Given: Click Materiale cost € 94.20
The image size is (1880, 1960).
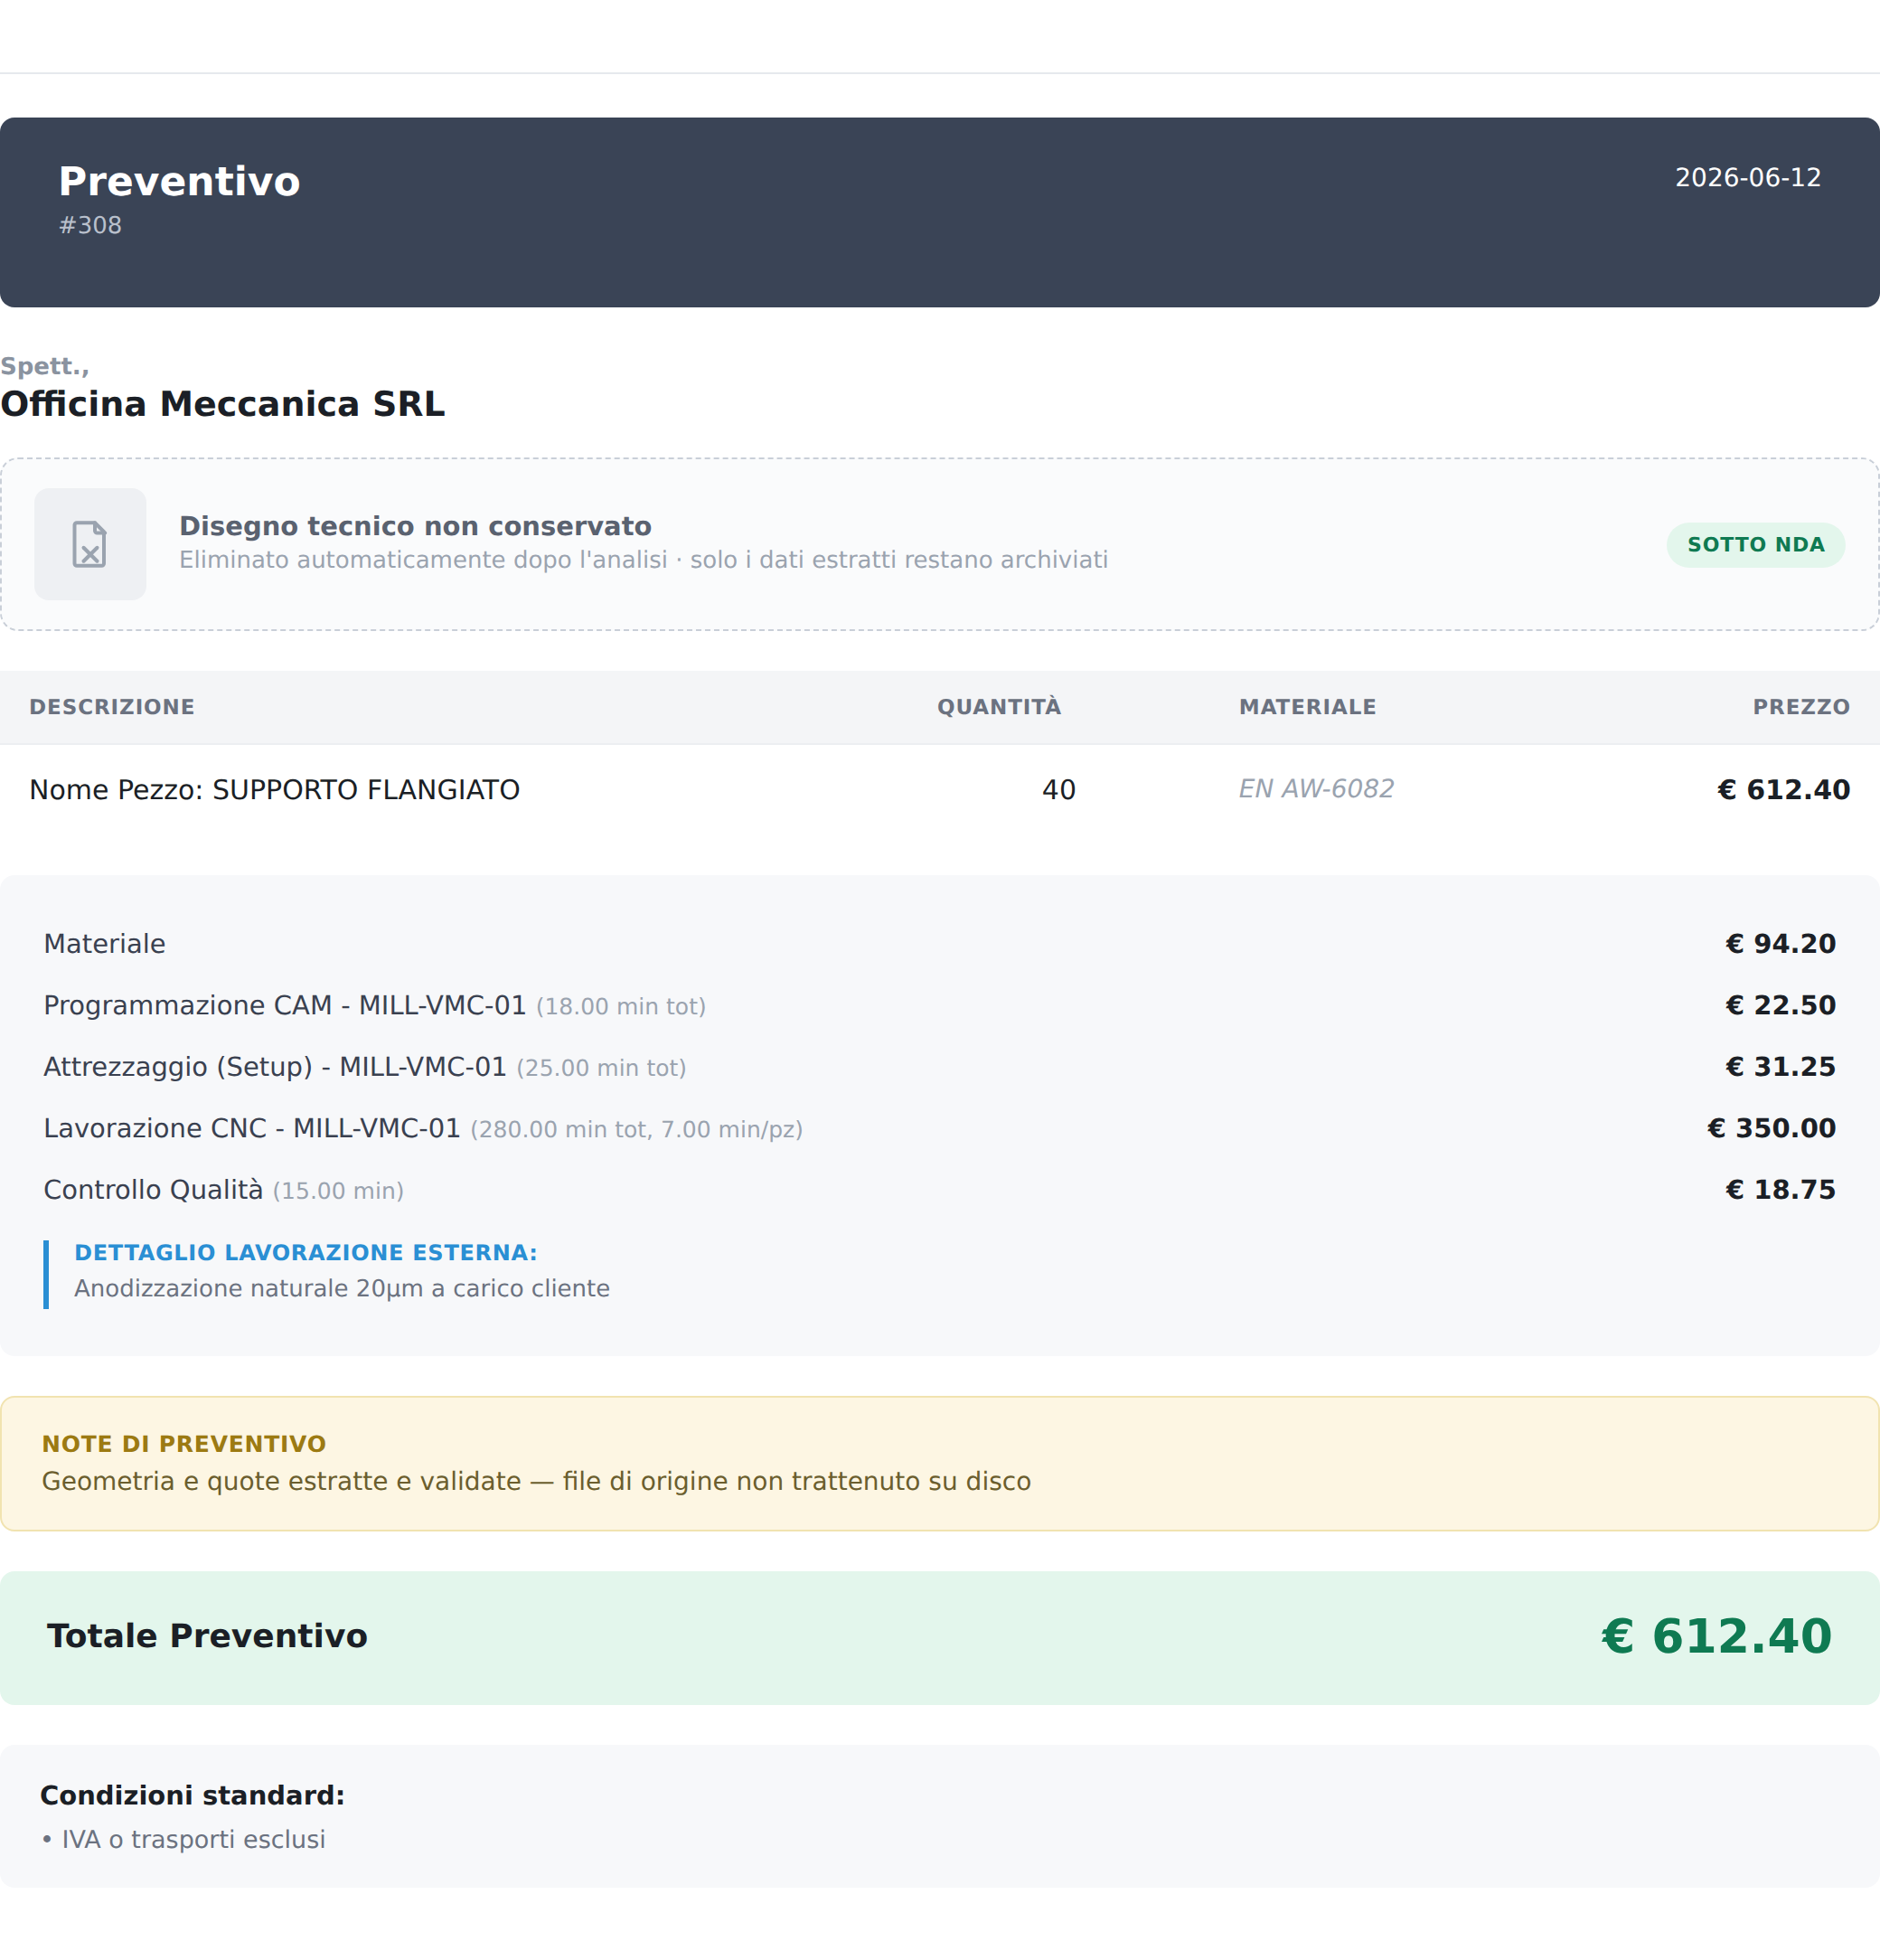Looking at the screenshot, I should 1780,944.
